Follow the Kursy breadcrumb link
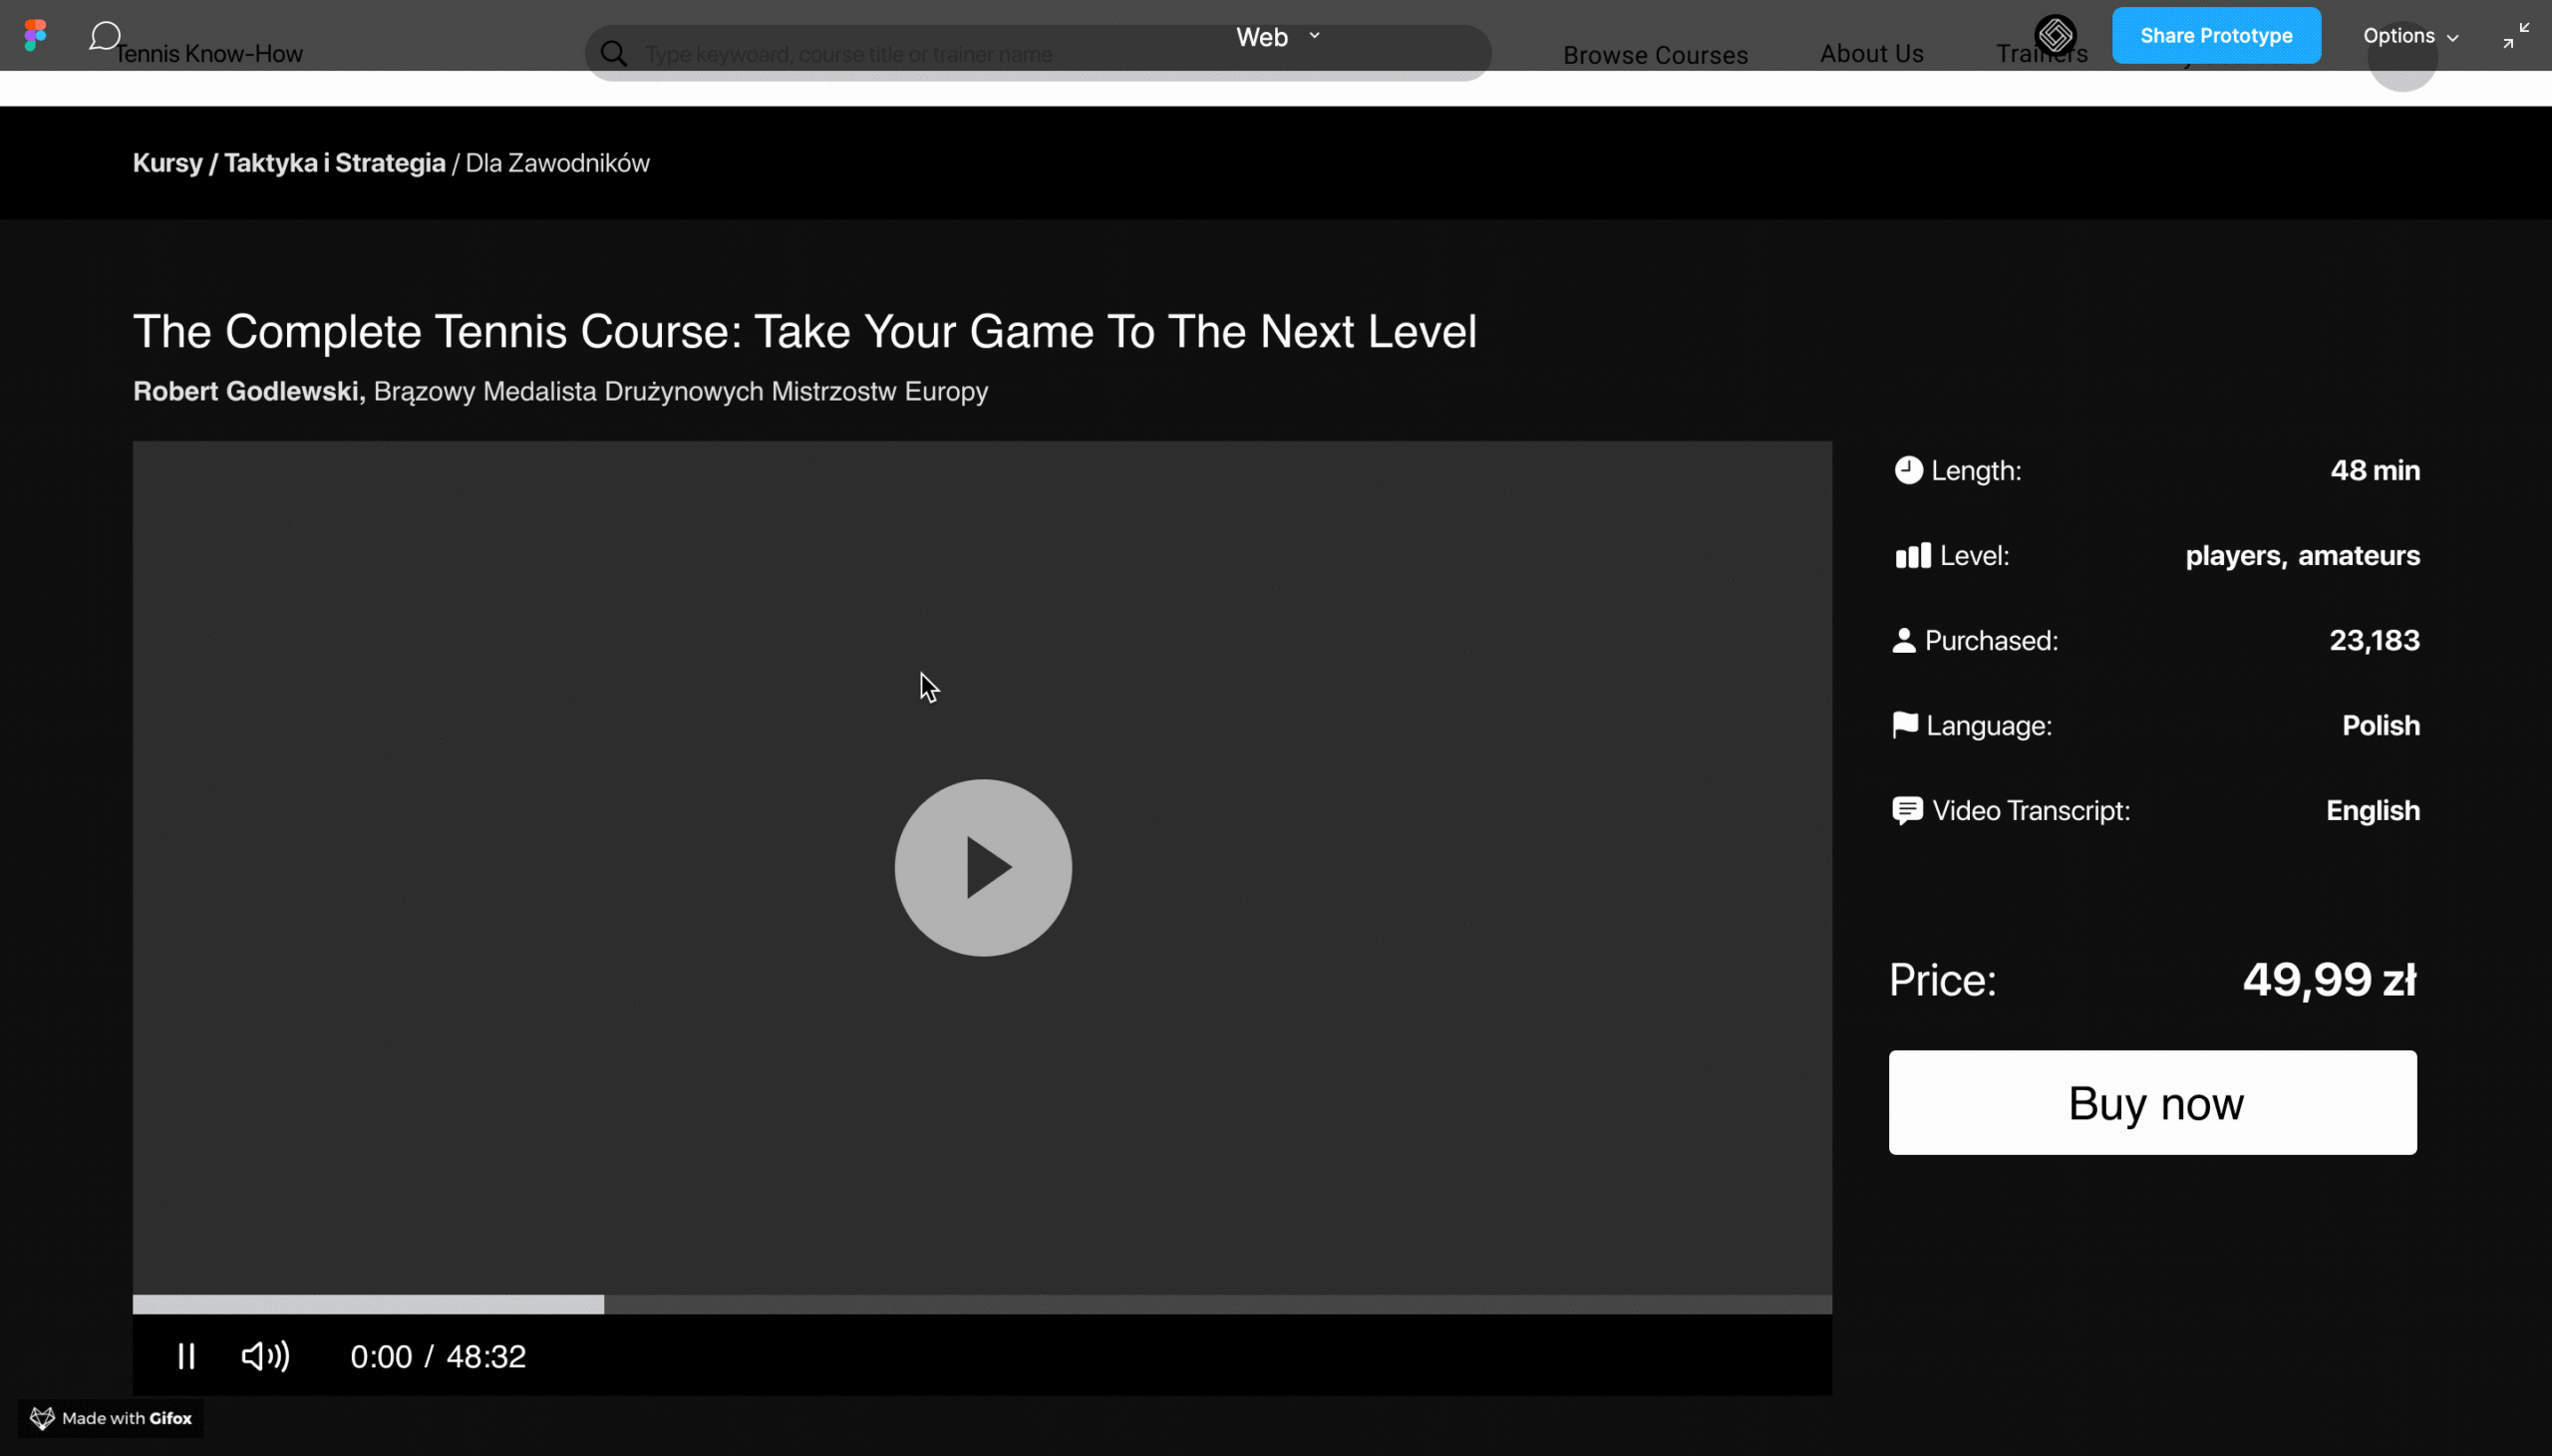 click(168, 163)
